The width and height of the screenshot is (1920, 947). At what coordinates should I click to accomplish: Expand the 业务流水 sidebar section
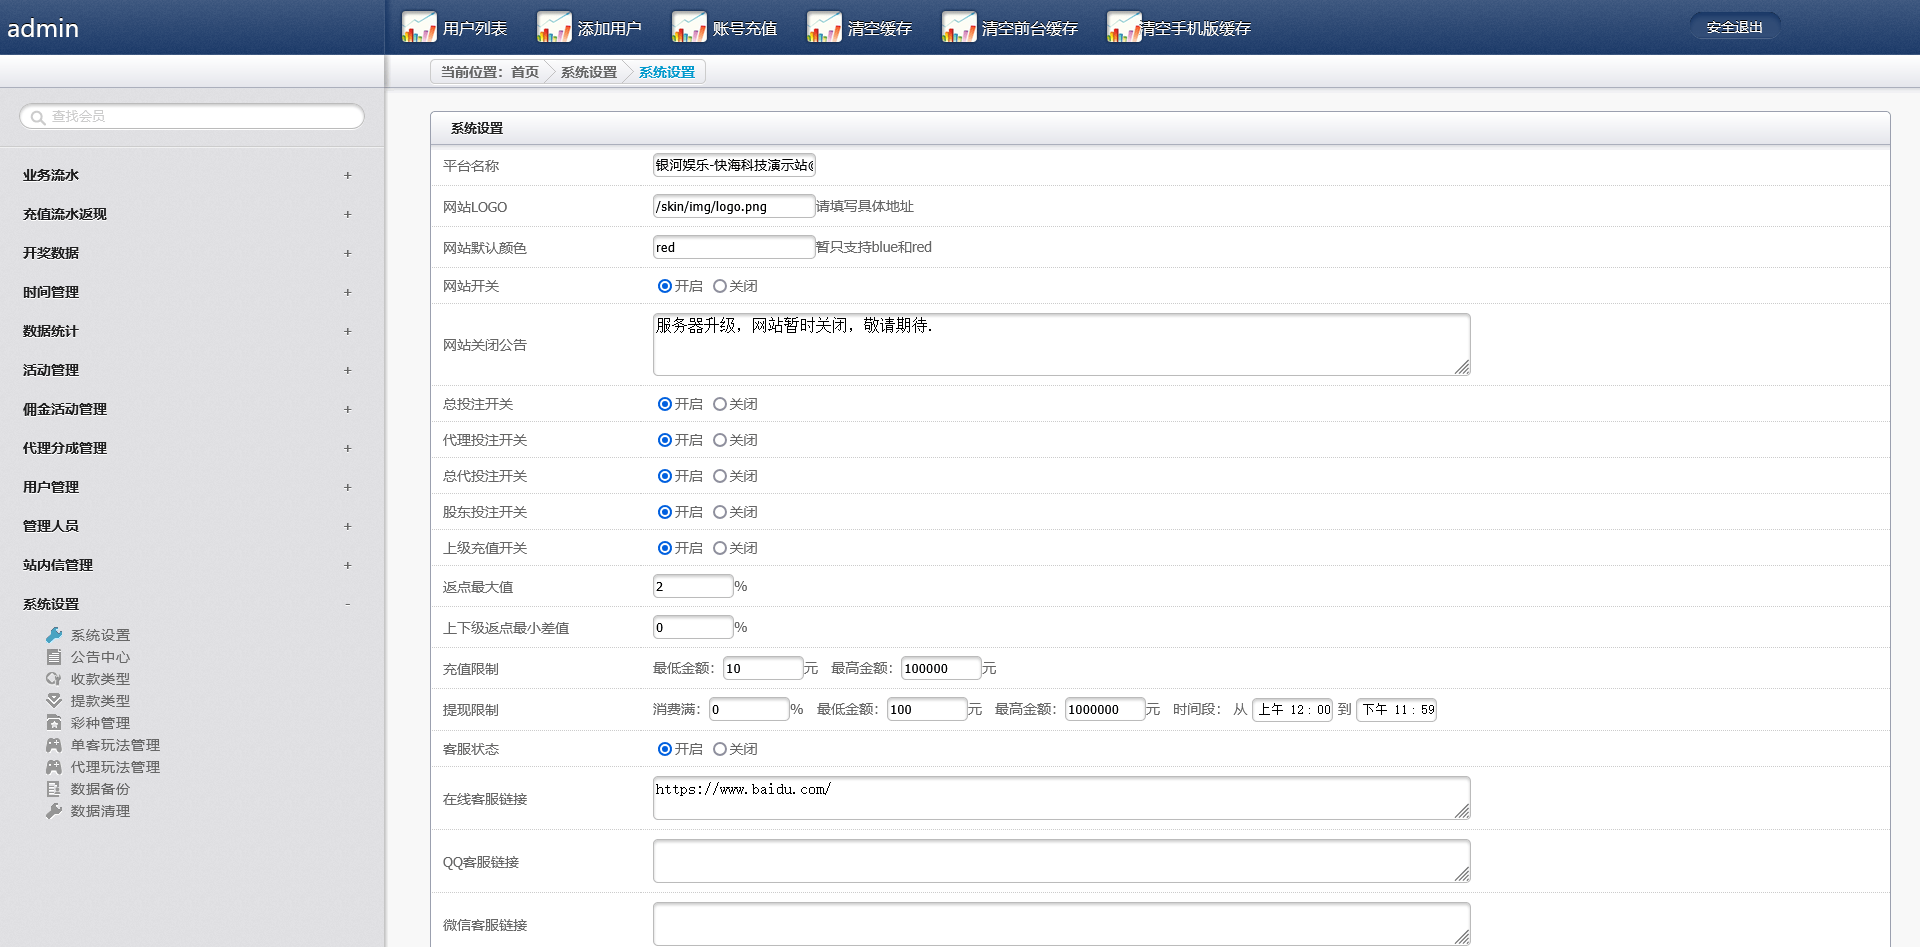[x=347, y=175]
